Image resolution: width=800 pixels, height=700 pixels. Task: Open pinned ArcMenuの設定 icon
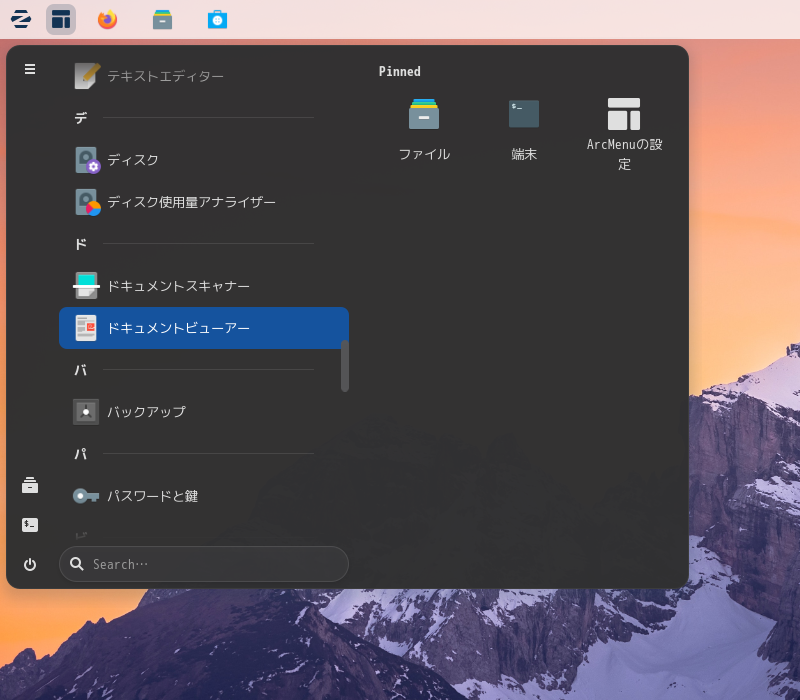click(624, 114)
